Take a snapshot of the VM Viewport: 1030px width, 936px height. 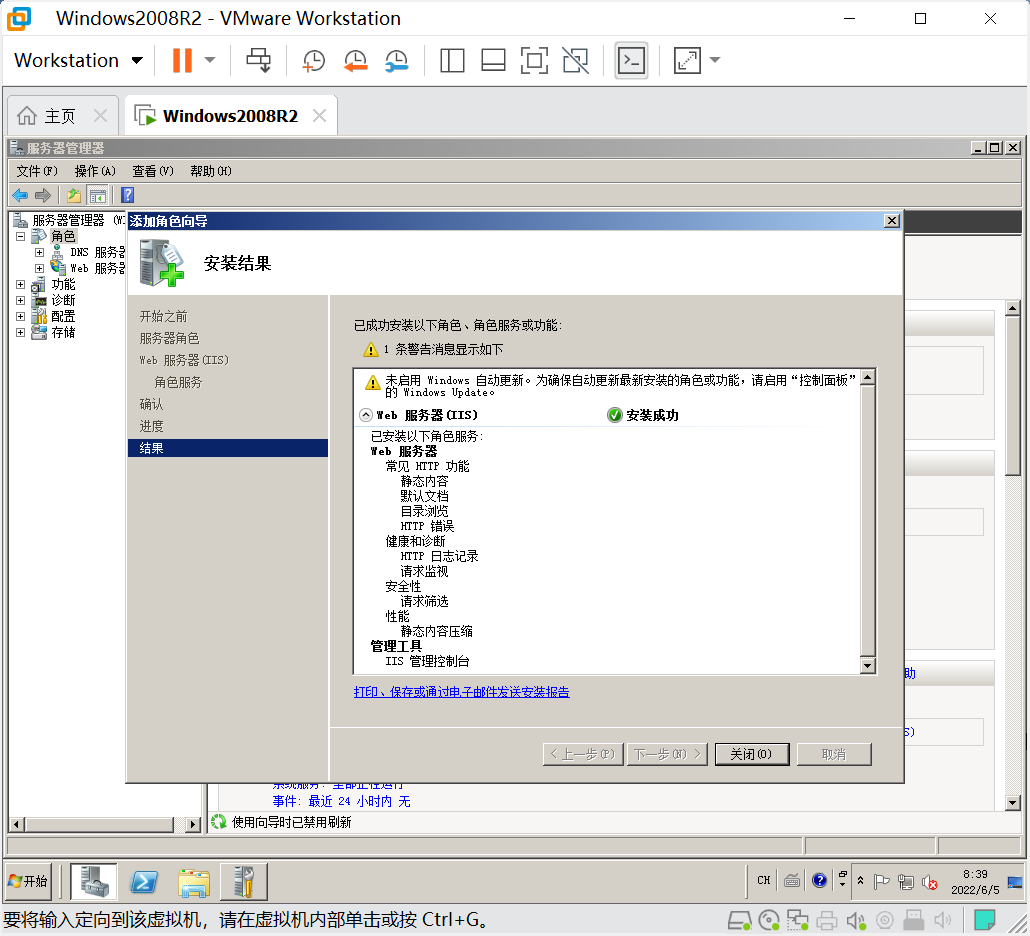pos(313,60)
